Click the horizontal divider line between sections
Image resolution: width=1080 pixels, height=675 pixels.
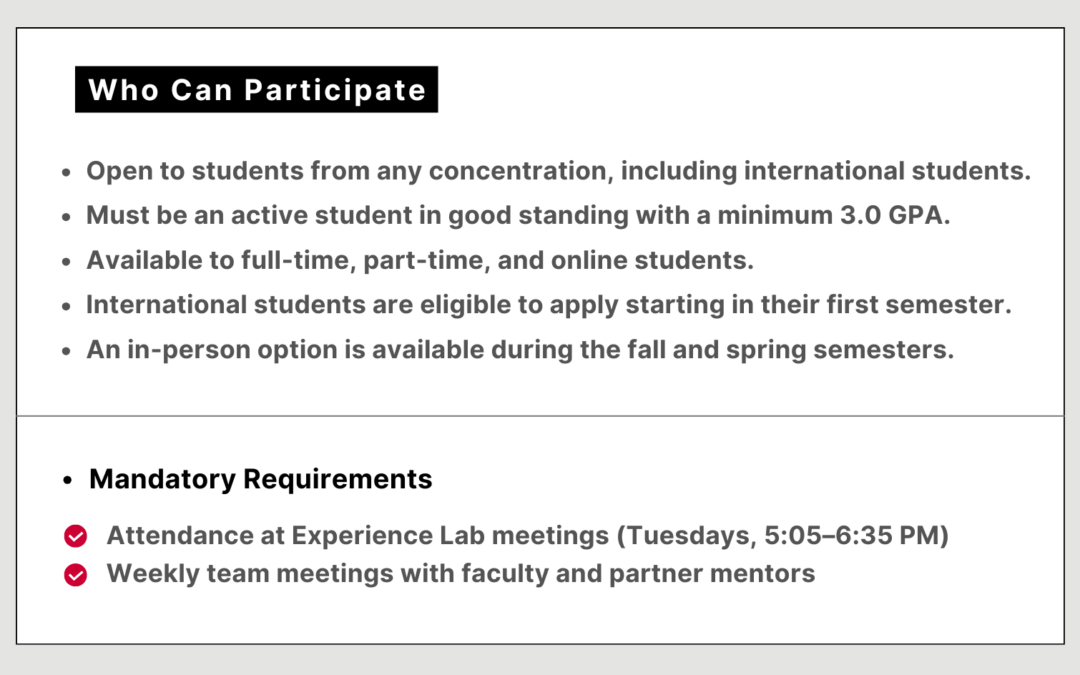[540, 415]
